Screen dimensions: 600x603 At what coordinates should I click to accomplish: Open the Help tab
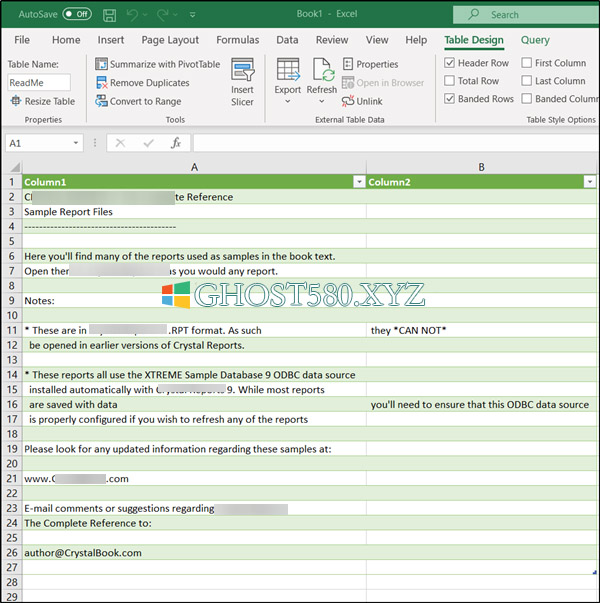click(x=416, y=40)
